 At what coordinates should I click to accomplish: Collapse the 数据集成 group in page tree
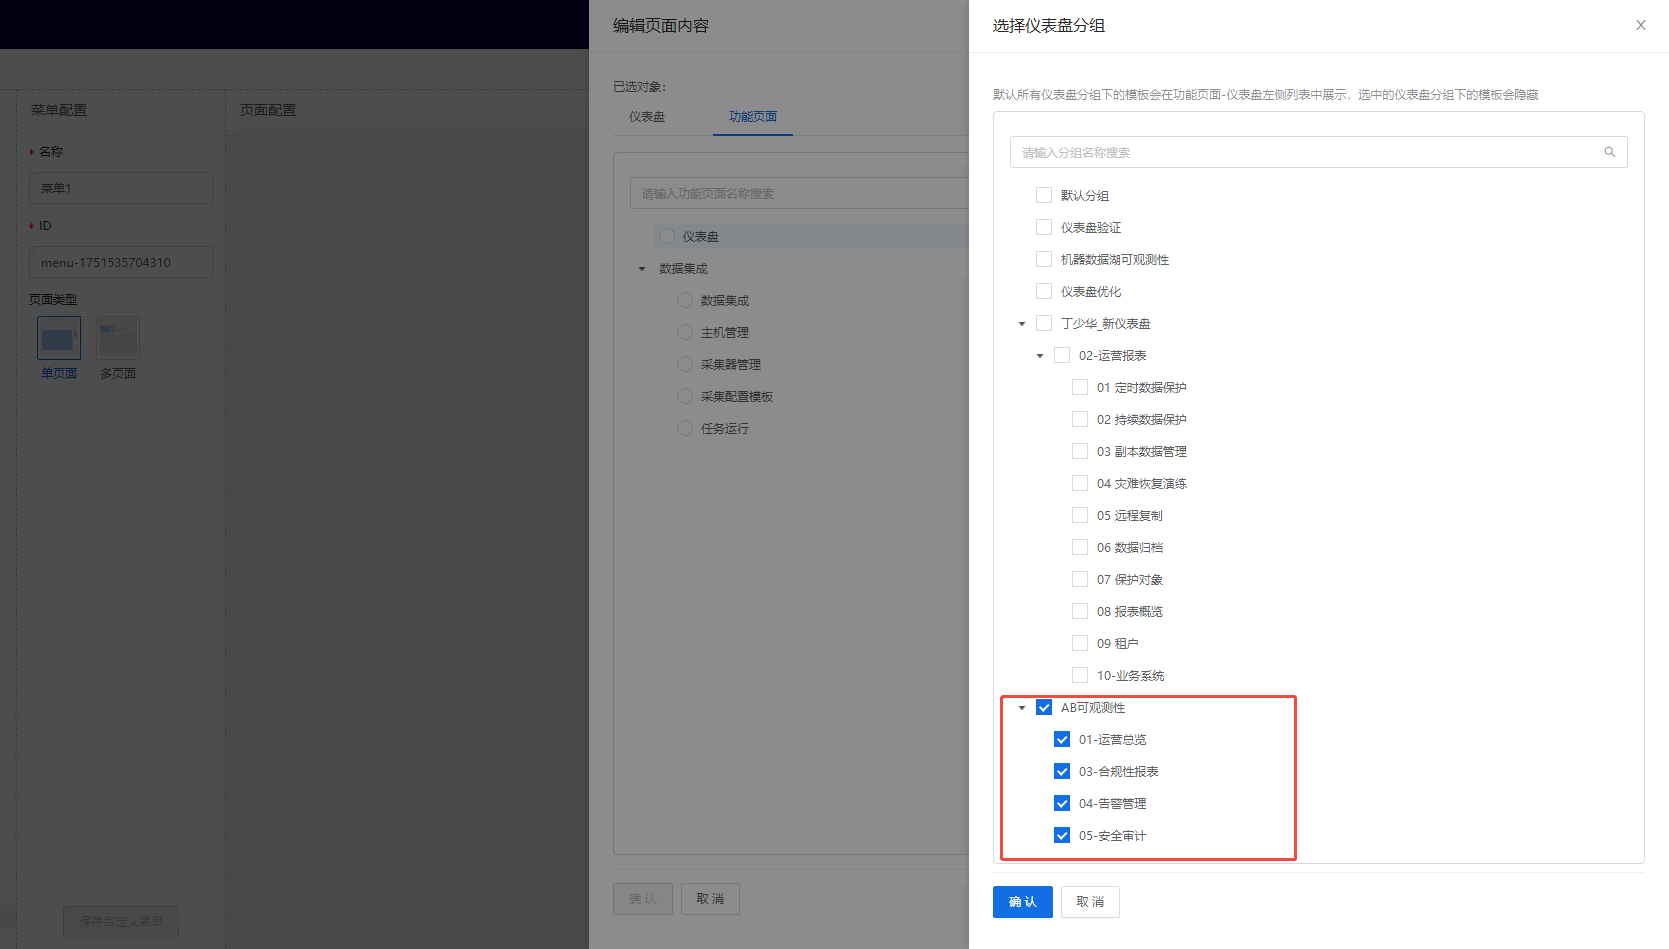click(642, 269)
